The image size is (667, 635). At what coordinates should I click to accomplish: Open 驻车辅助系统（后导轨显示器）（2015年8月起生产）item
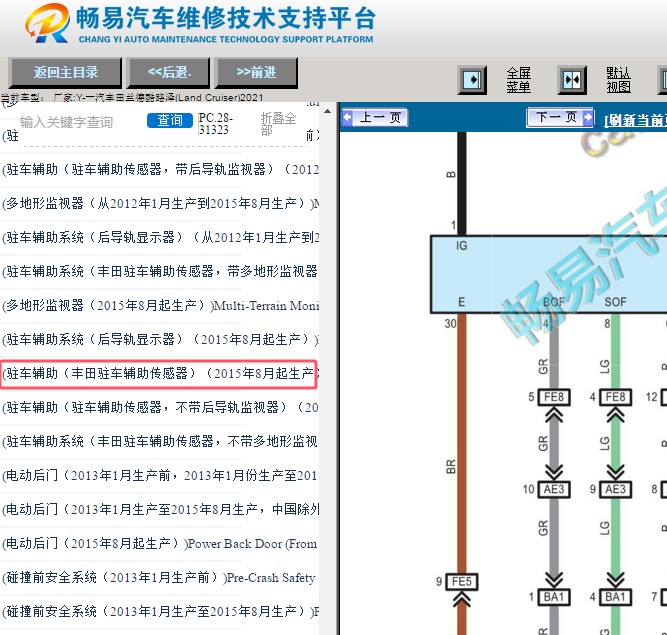[160, 339]
